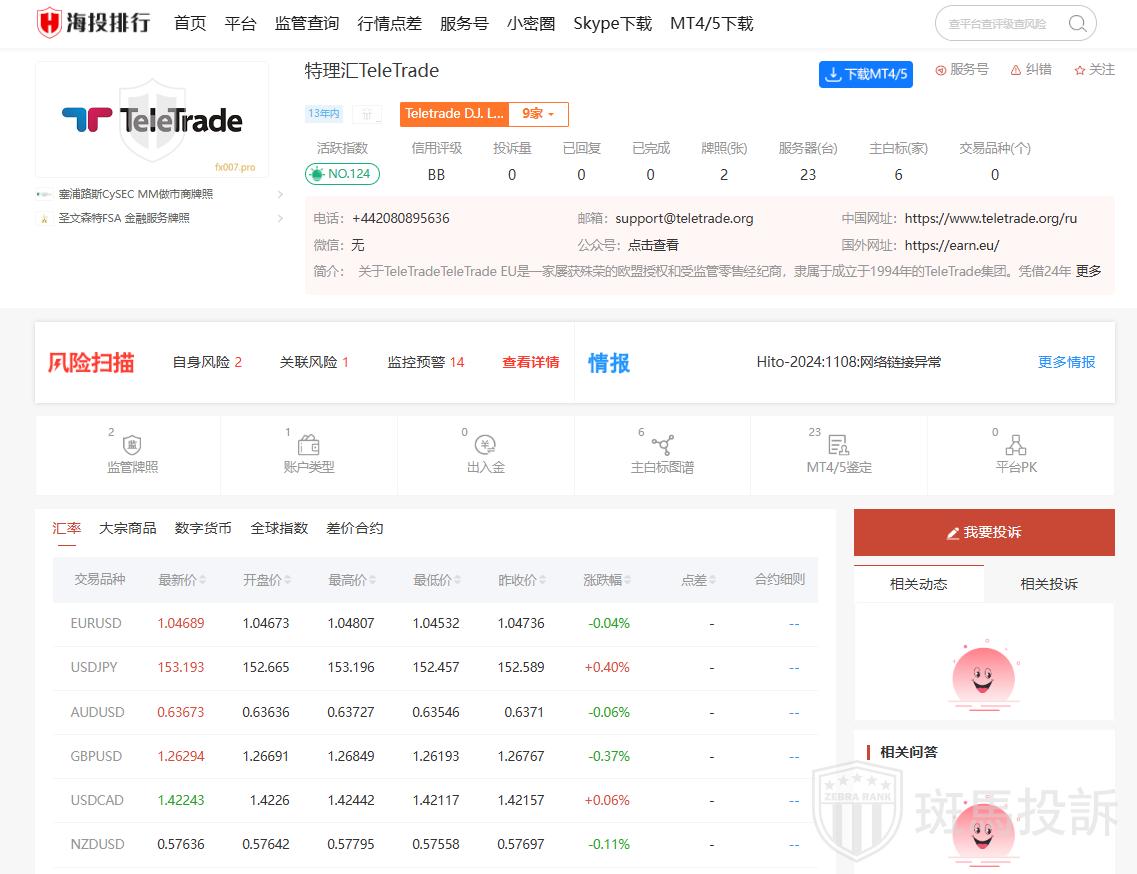
Task: Expand the CySEC license row arrow
Action: click(280, 194)
